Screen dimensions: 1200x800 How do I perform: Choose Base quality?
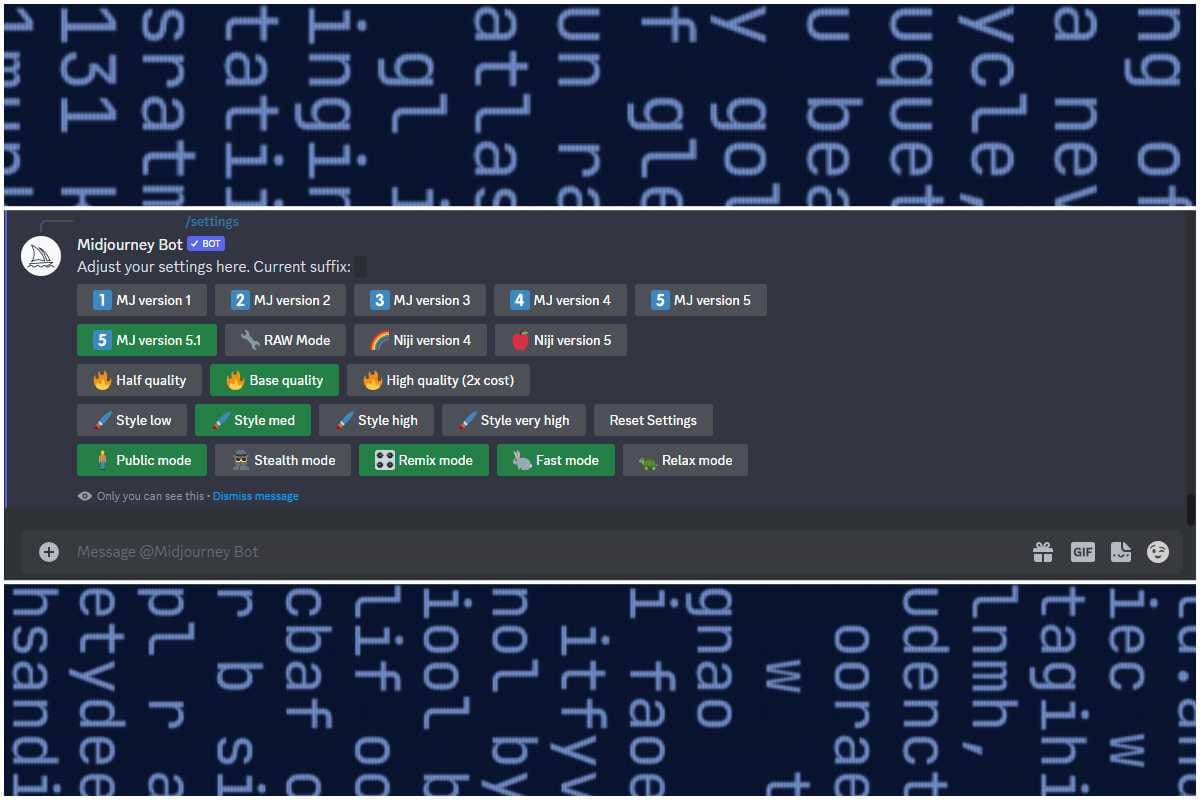click(274, 380)
